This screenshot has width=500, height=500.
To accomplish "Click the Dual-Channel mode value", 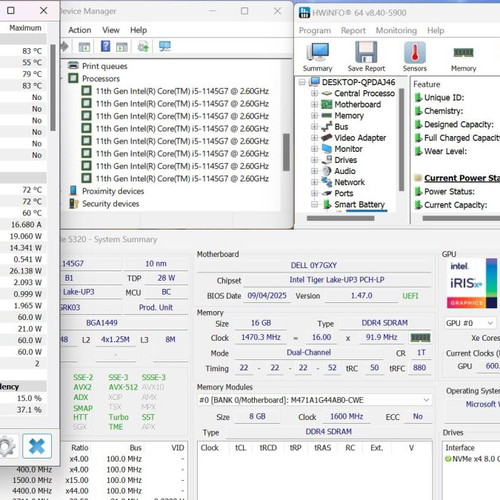I will coord(309,353).
